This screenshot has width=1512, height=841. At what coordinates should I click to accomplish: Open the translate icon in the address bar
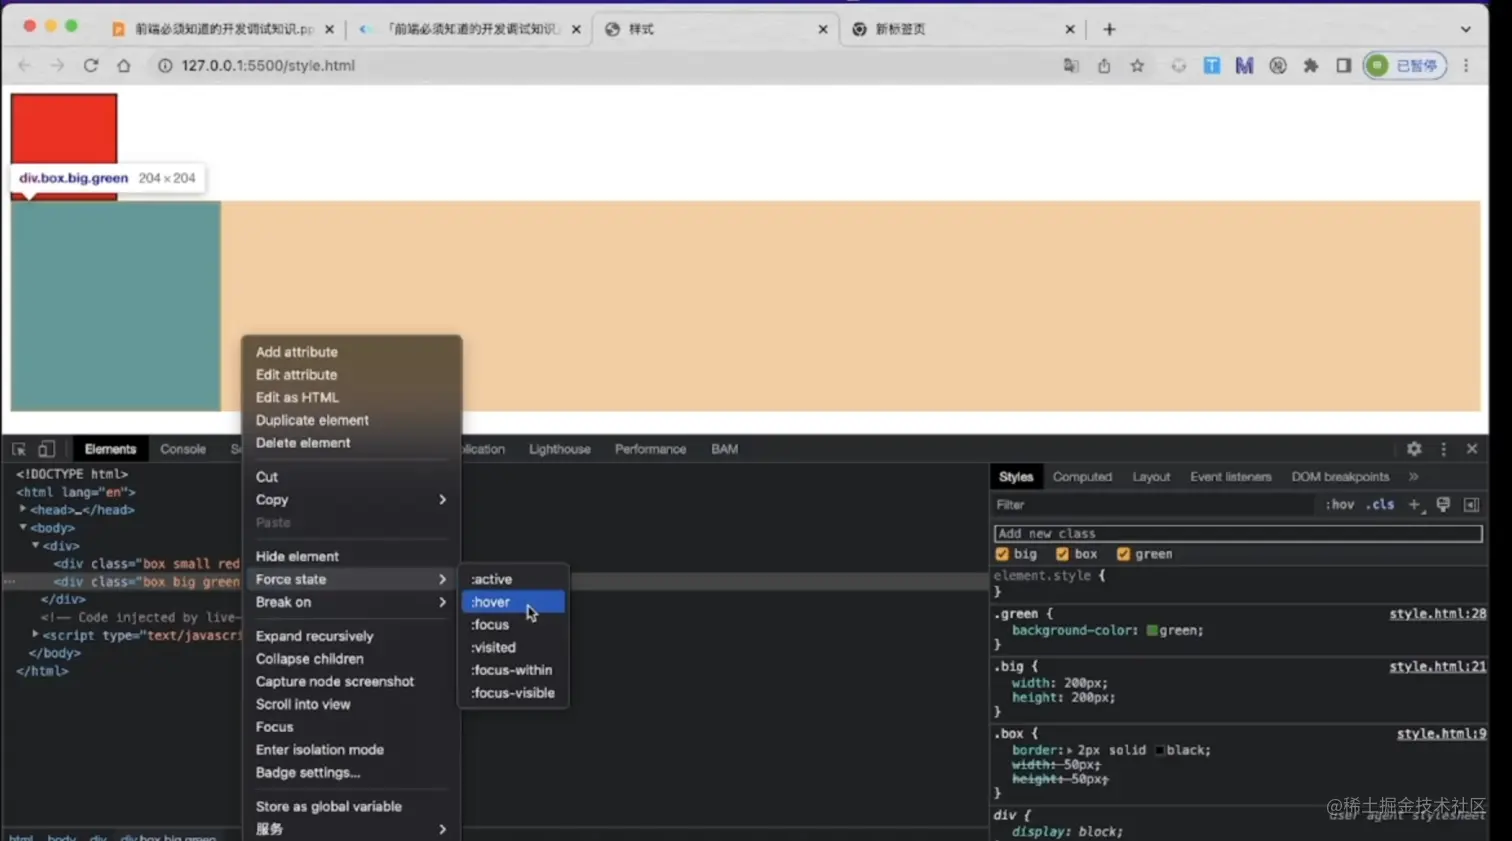(x=1071, y=66)
